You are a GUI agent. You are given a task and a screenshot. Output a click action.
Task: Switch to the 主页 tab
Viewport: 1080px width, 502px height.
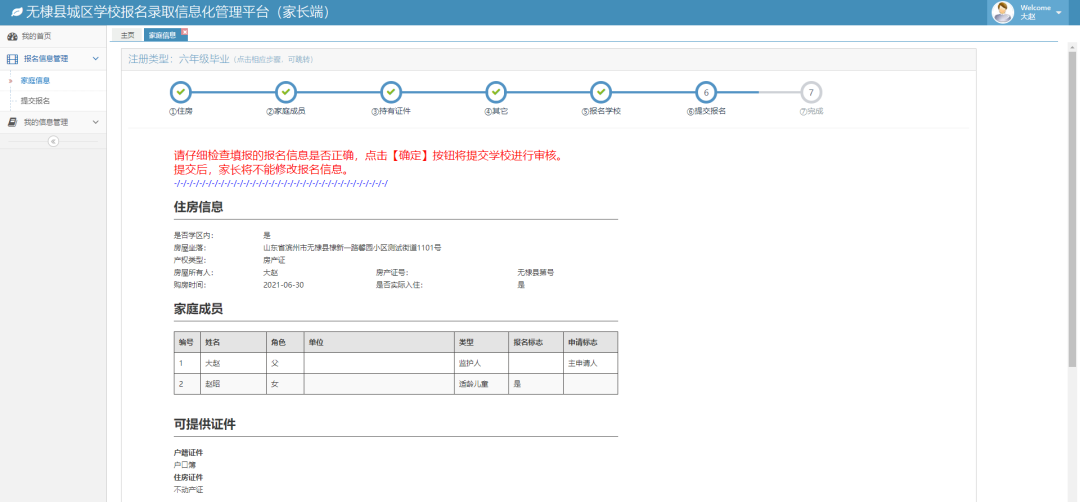tap(127, 35)
